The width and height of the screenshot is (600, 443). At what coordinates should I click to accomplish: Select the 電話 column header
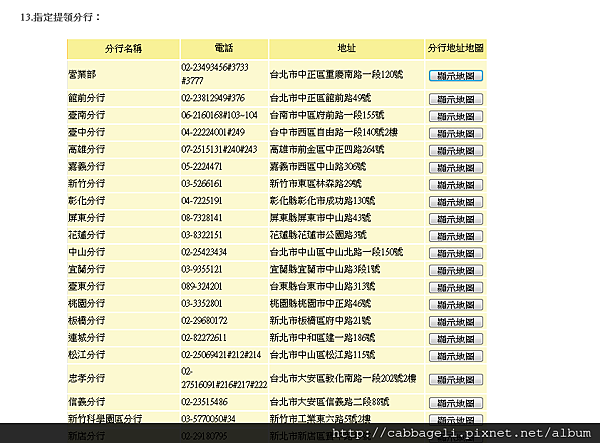(224, 49)
